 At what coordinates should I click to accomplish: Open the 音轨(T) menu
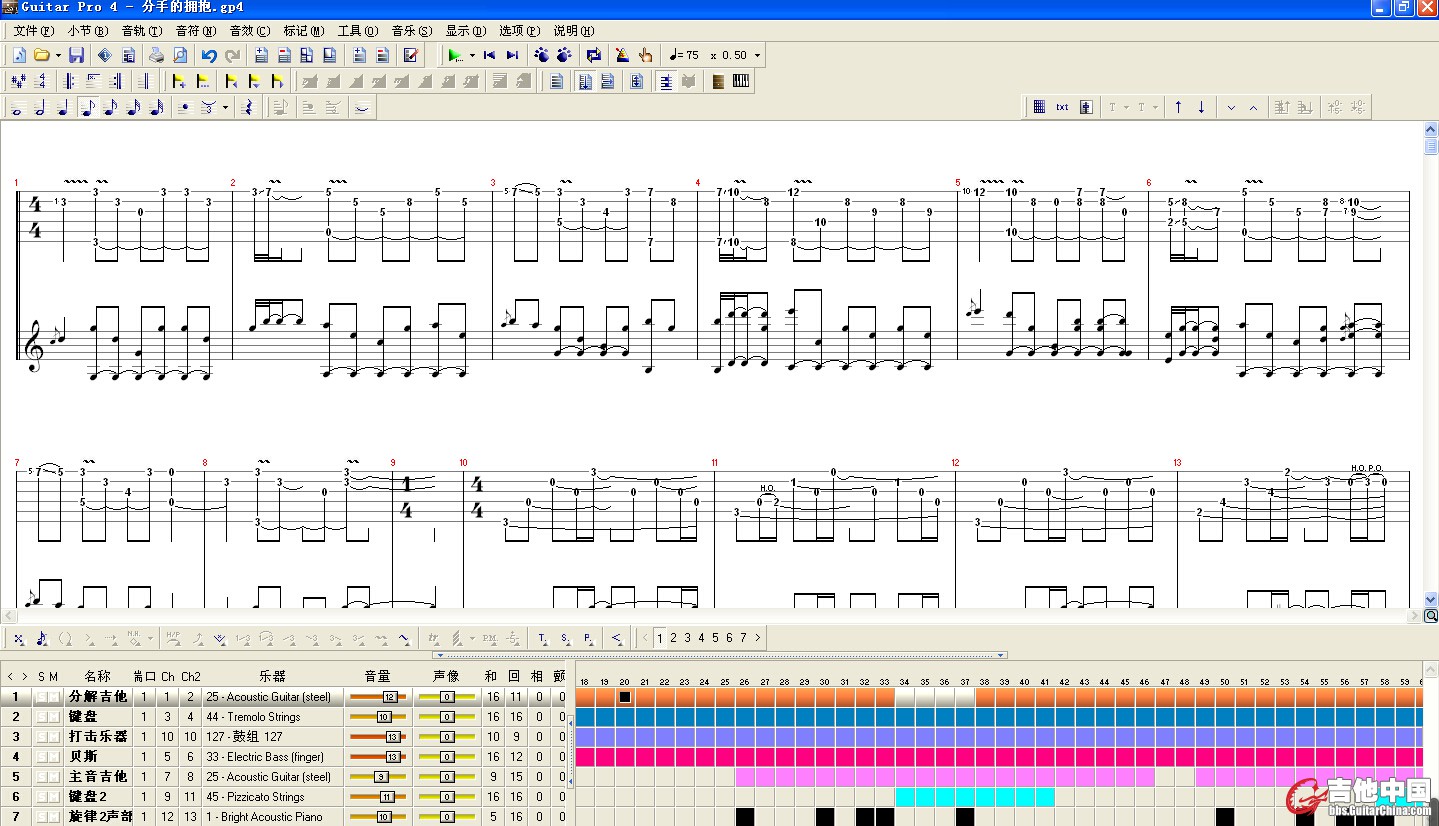pos(141,31)
